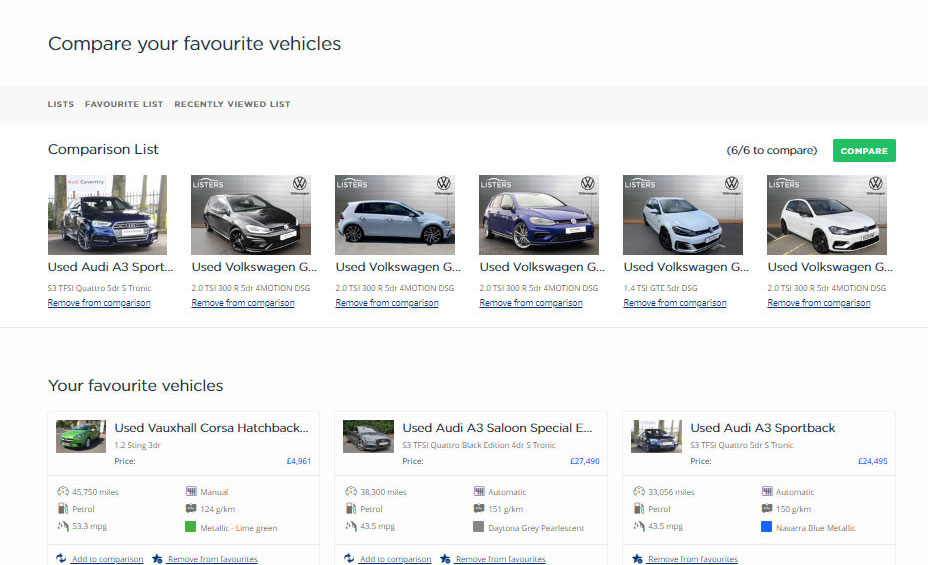Click the (6/6 to compare) counter text
The image size is (928, 565).
[772, 150]
